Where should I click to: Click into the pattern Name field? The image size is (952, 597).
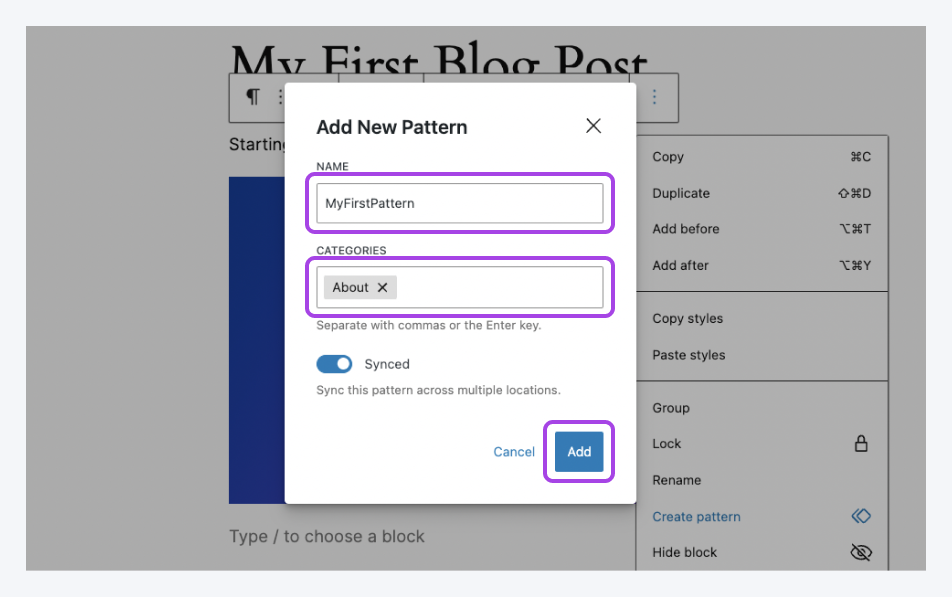click(460, 203)
